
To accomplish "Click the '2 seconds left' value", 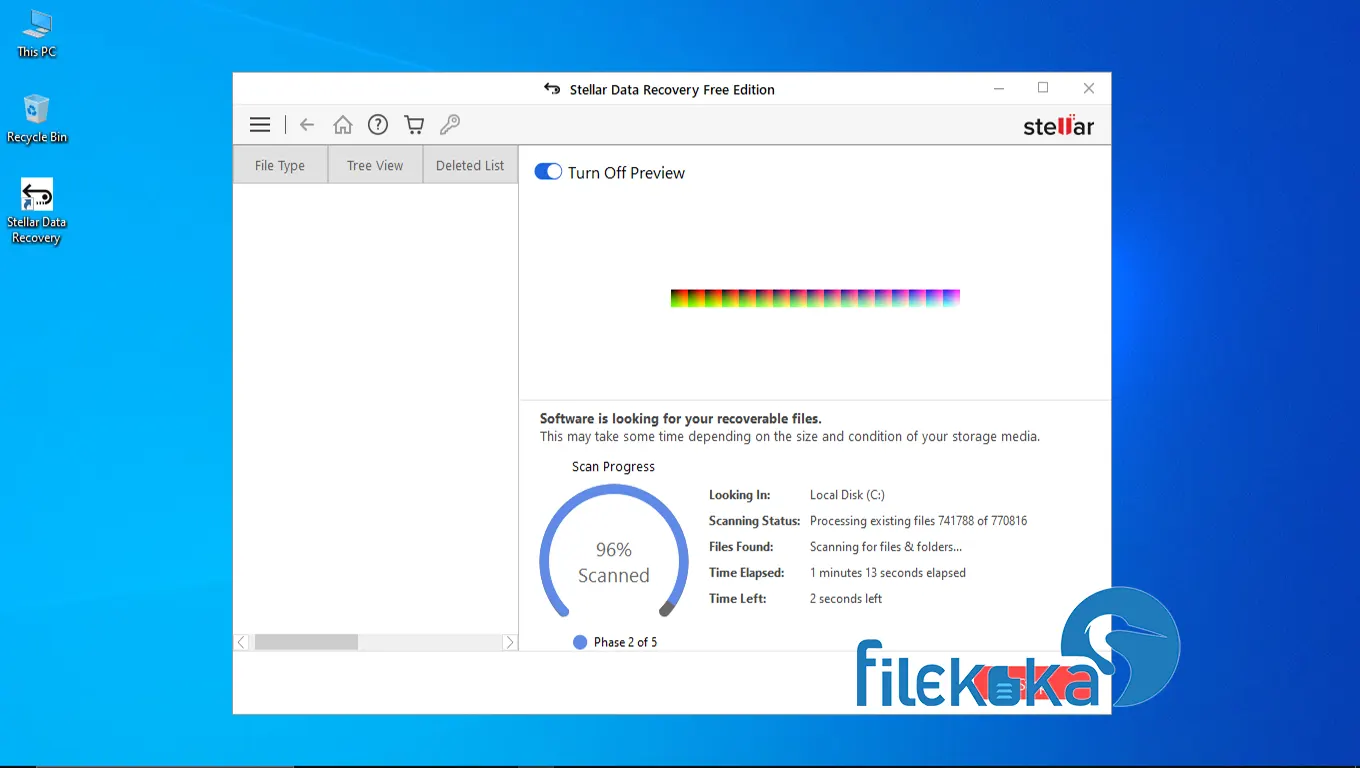I will click(846, 599).
